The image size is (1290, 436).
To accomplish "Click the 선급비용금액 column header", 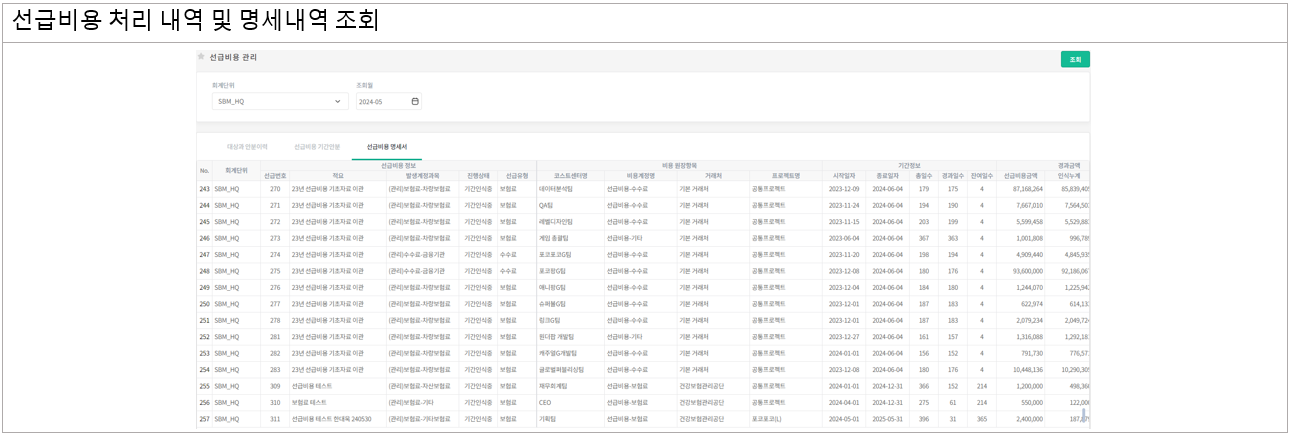I will point(1023,176).
